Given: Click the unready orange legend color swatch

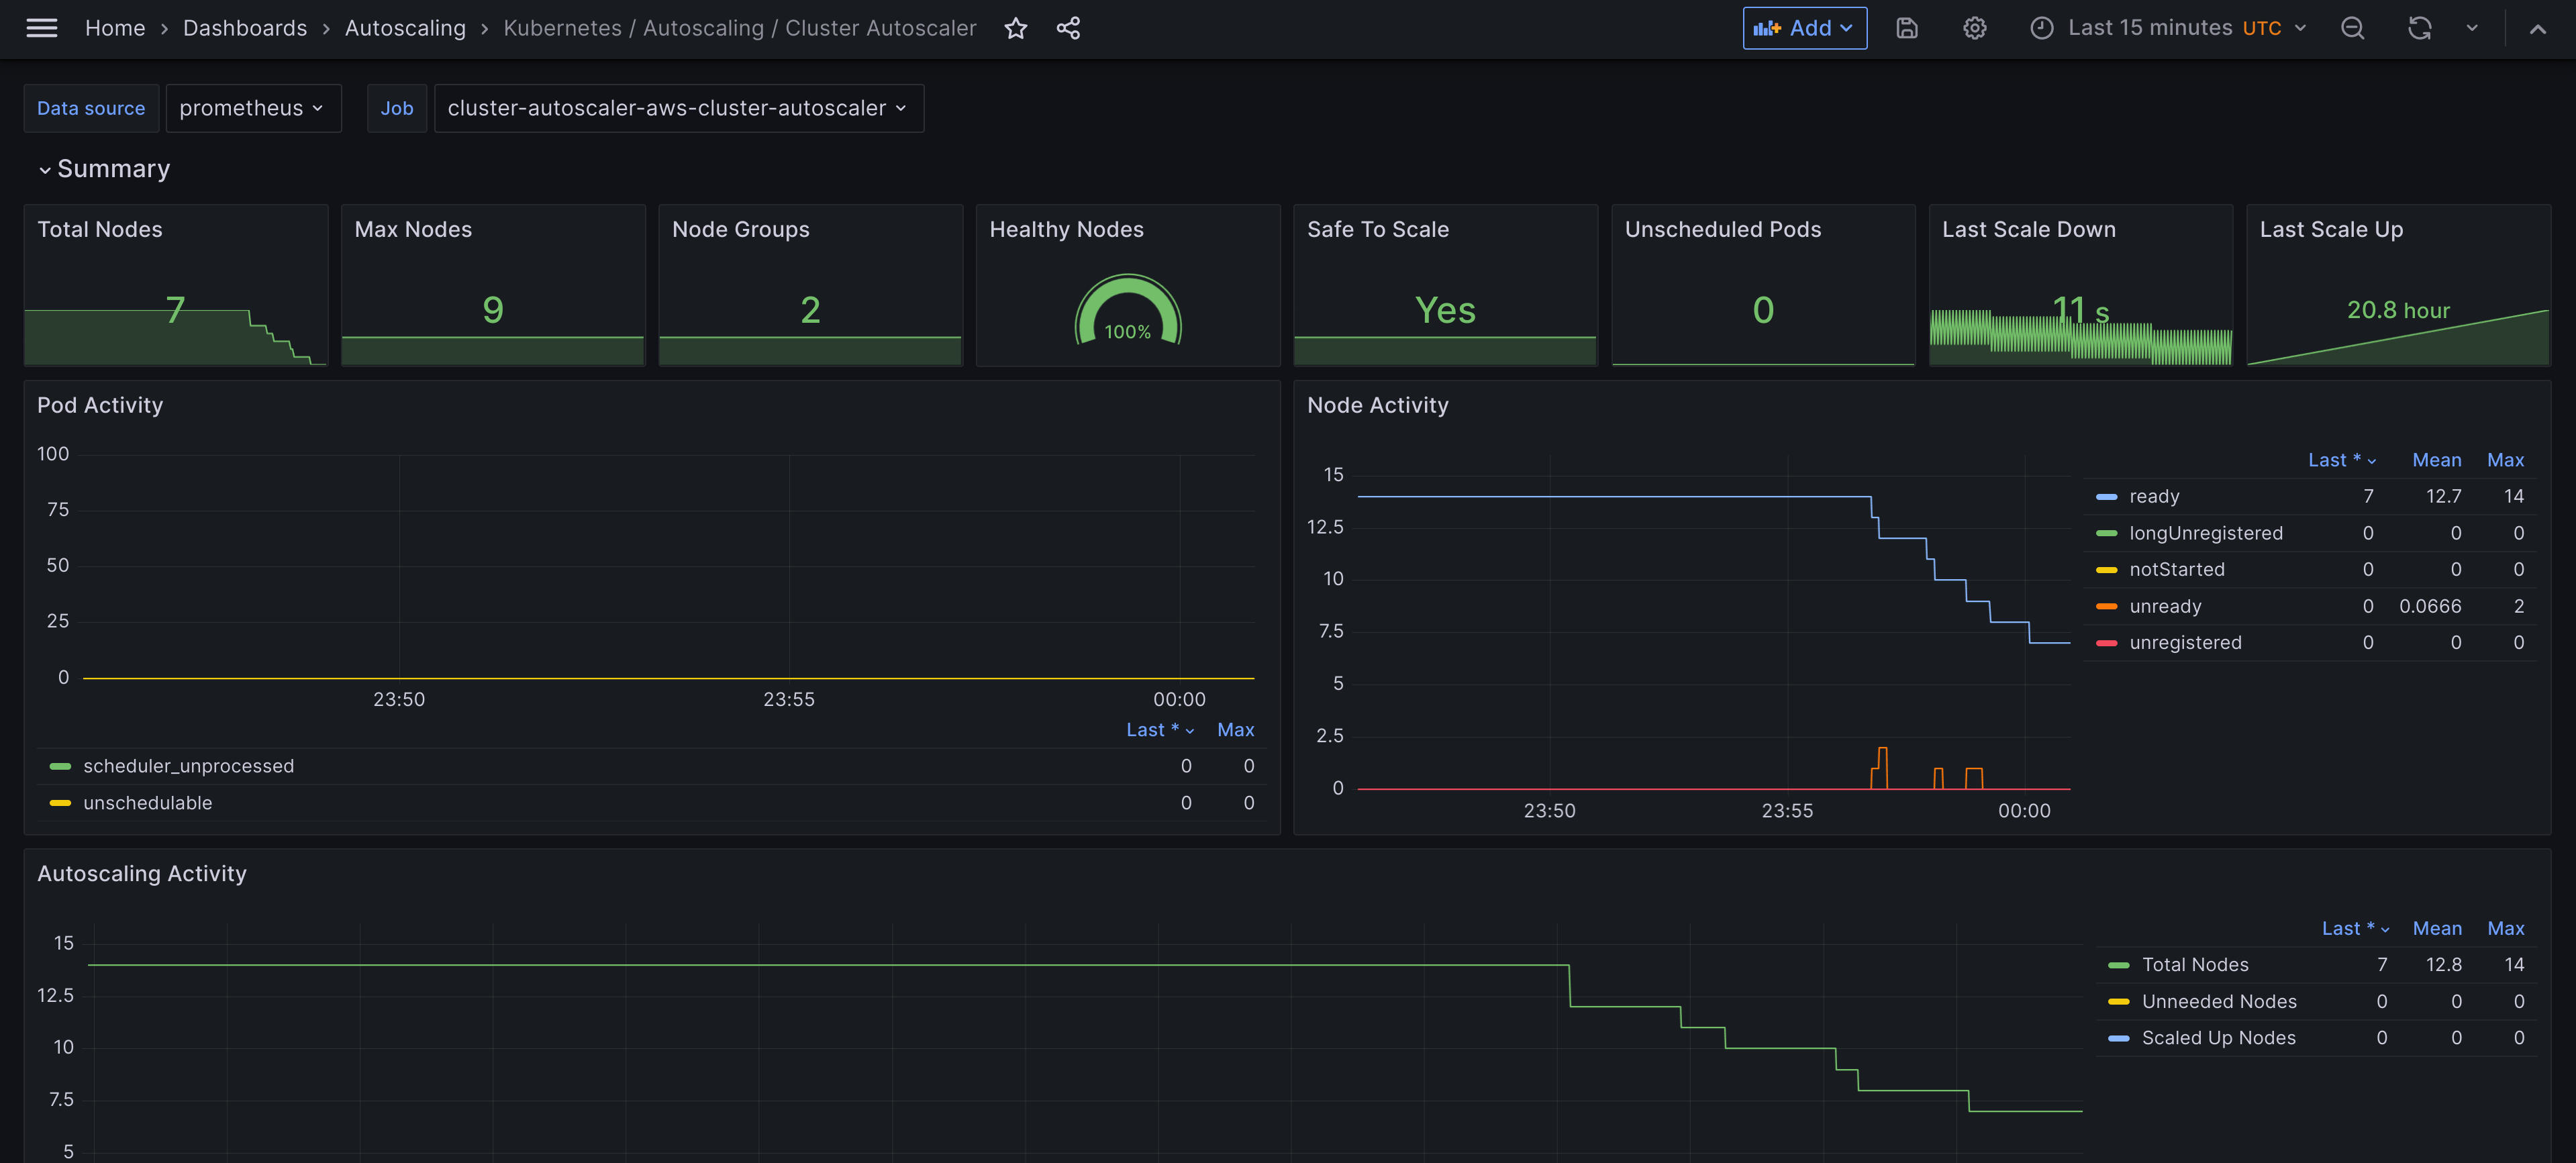Looking at the screenshot, I should (2106, 606).
